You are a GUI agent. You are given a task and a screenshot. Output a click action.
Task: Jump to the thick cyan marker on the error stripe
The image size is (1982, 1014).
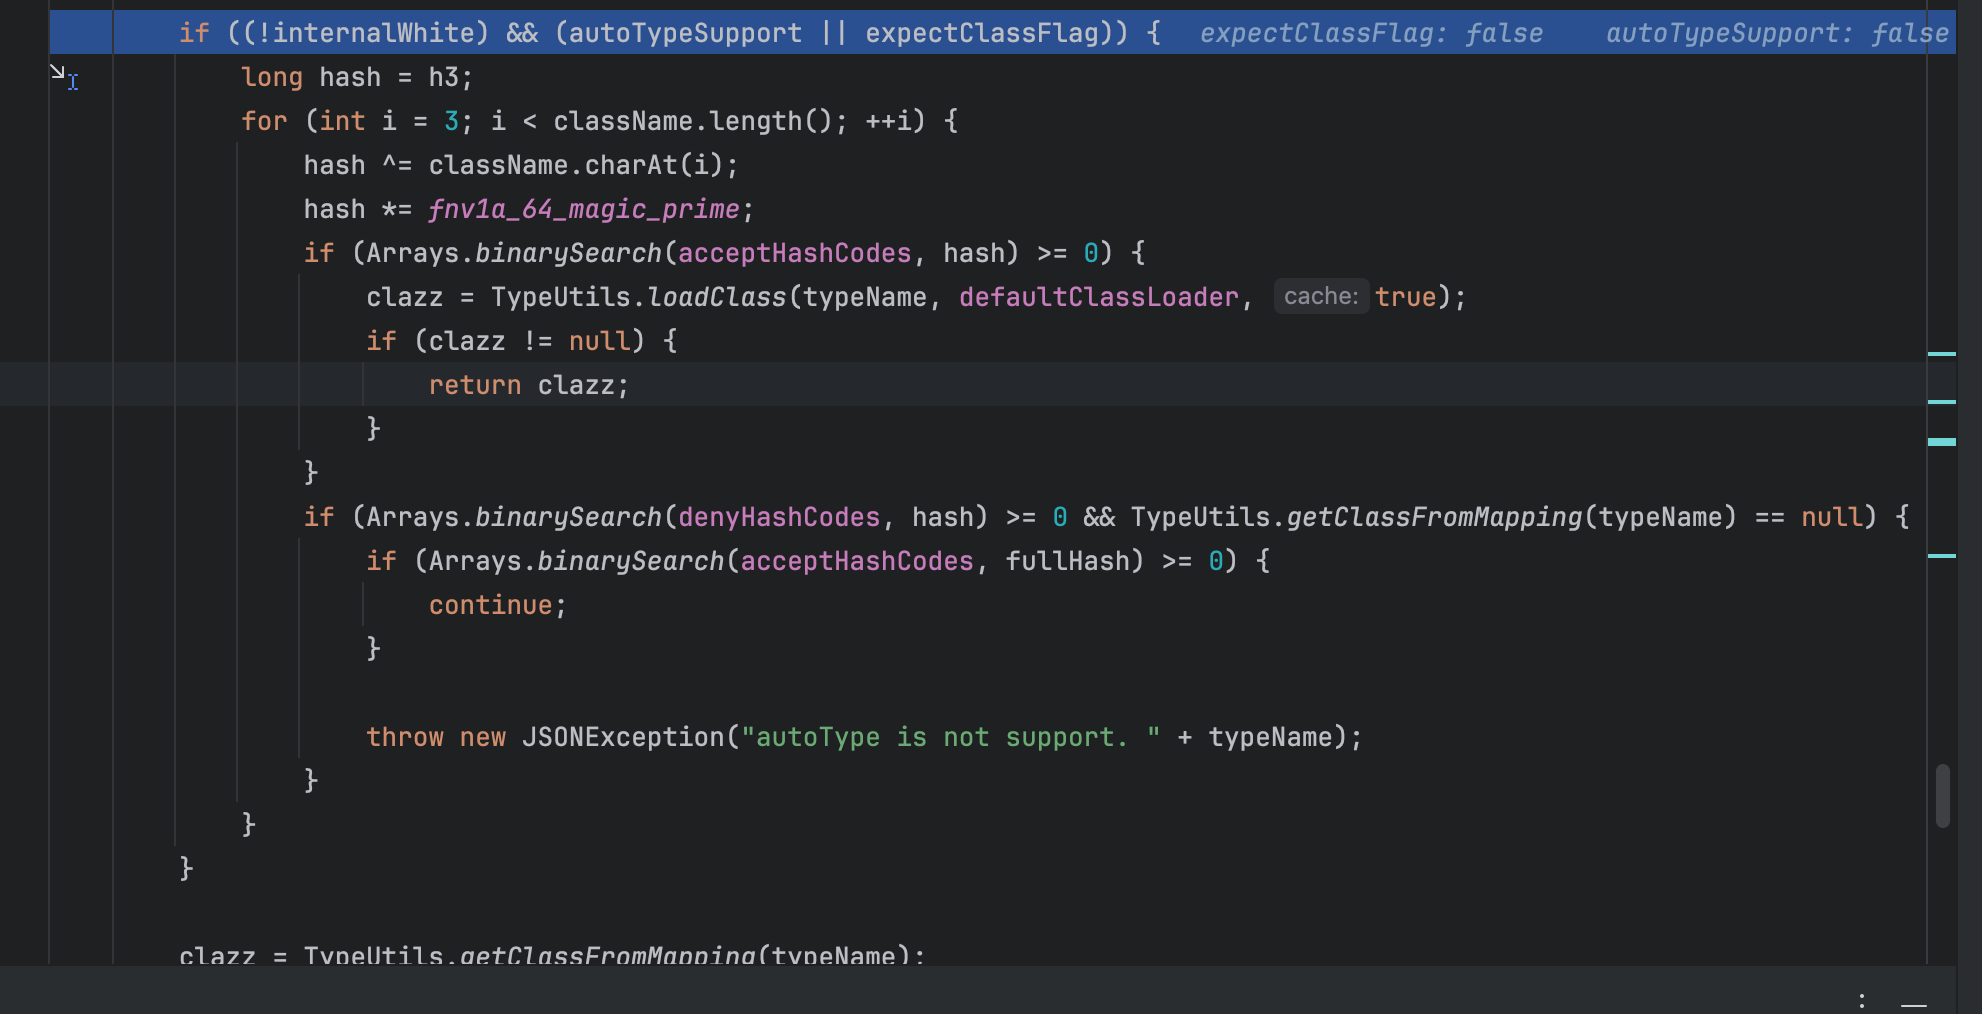click(x=1942, y=441)
